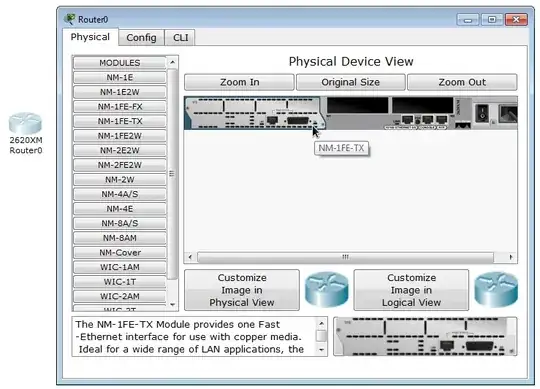This screenshot has height=389, width=540.
Task: Click the Original Size button
Action: point(351,82)
